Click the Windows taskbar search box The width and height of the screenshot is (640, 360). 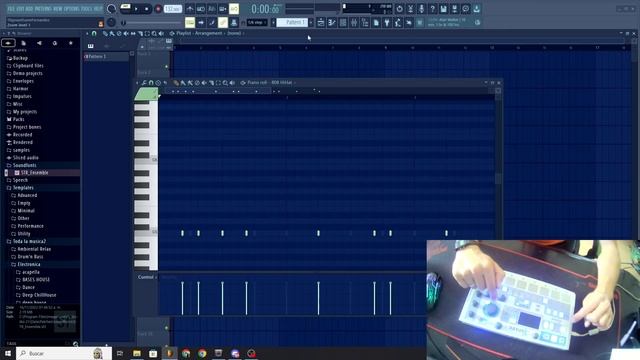[64, 353]
